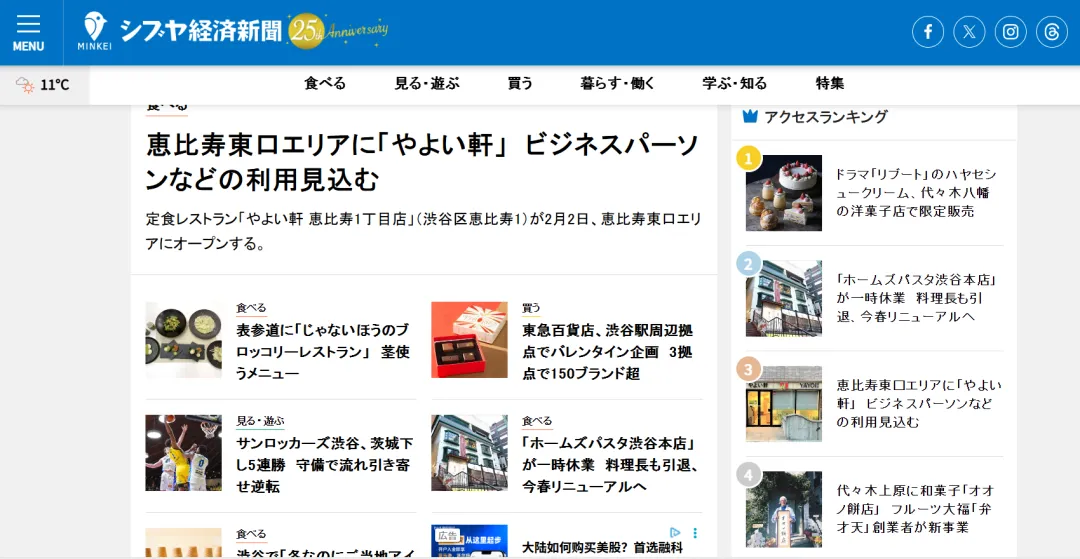Click the ranking 4 オオノ餅店 thumbnail
The height and width of the screenshot is (559, 1080).
(x=784, y=509)
